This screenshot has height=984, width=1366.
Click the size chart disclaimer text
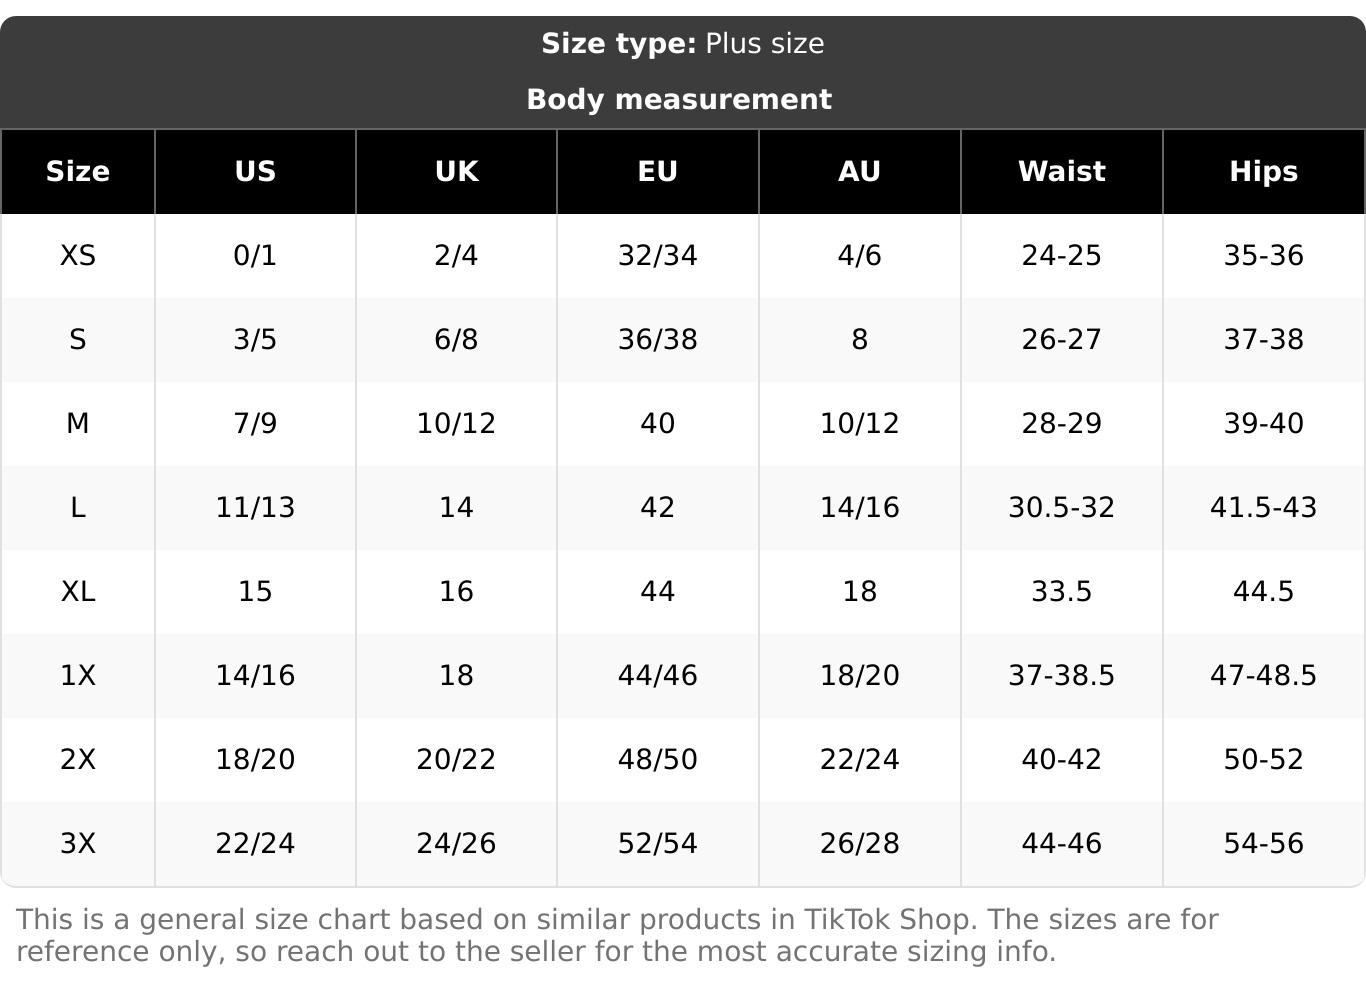[x=617, y=935]
